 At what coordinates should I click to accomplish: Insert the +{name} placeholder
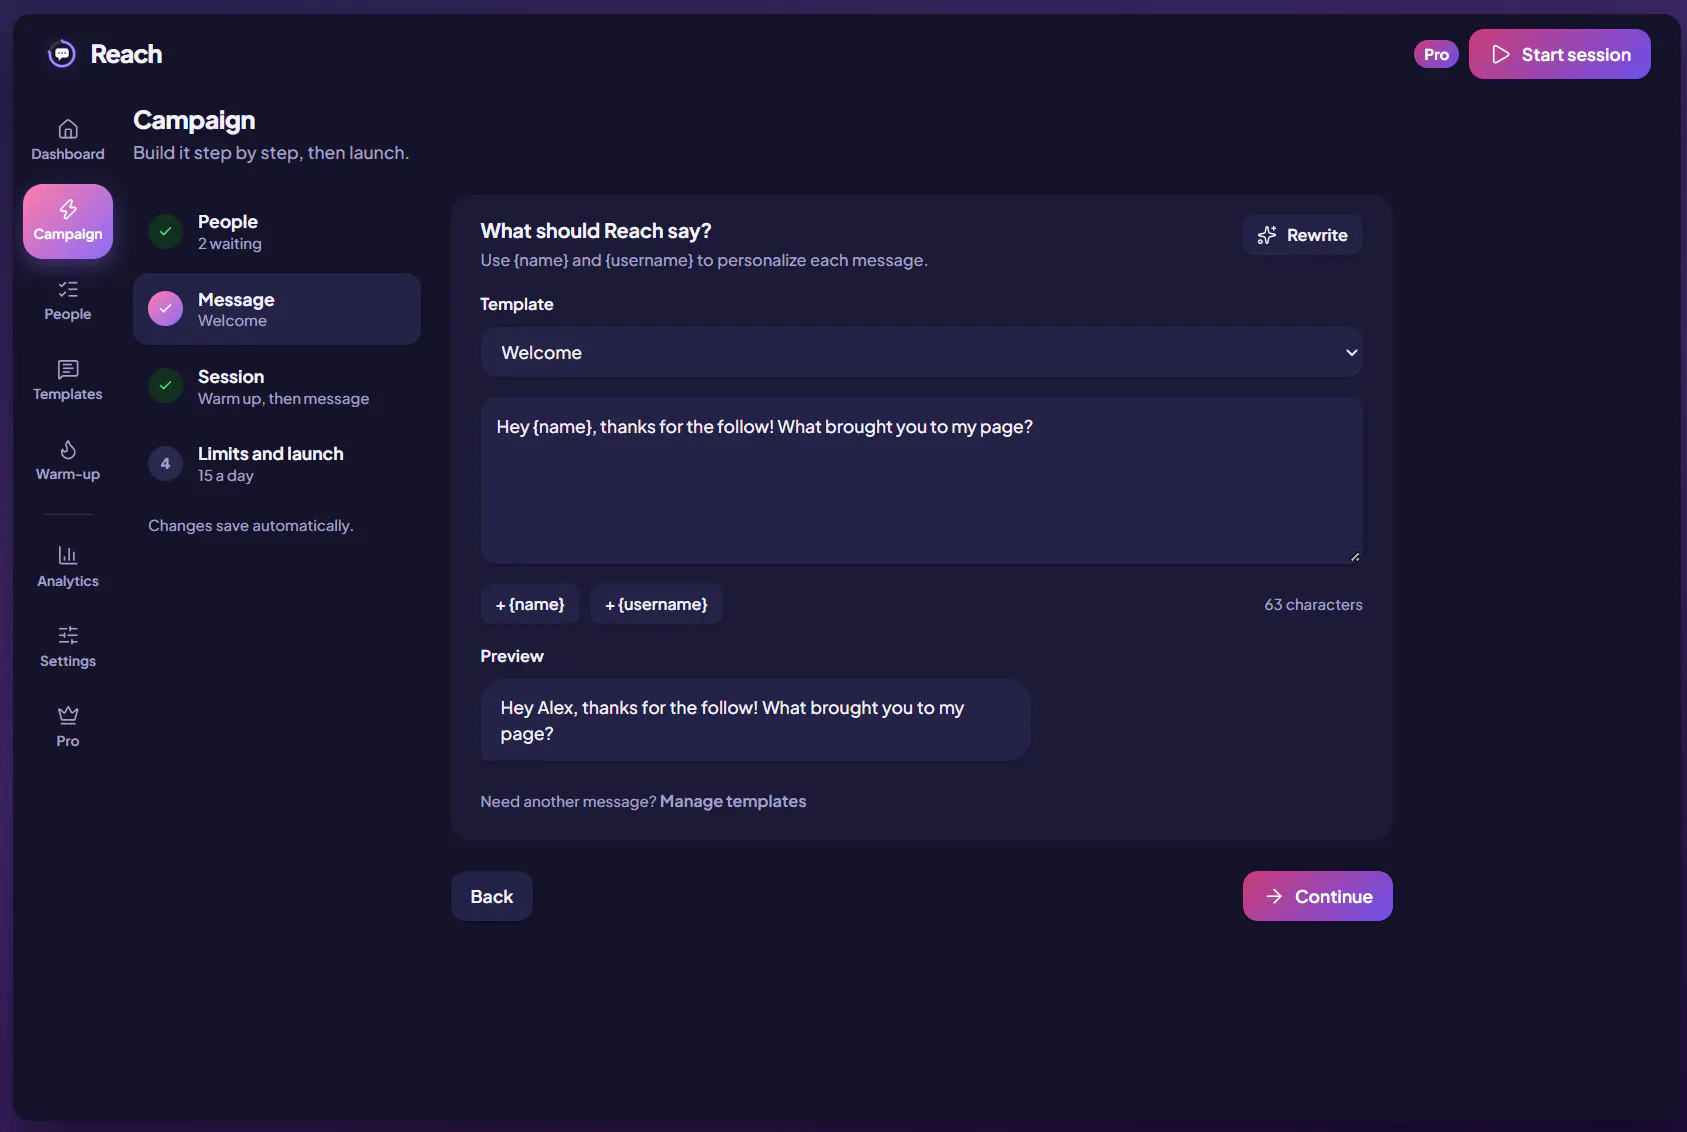tap(530, 604)
